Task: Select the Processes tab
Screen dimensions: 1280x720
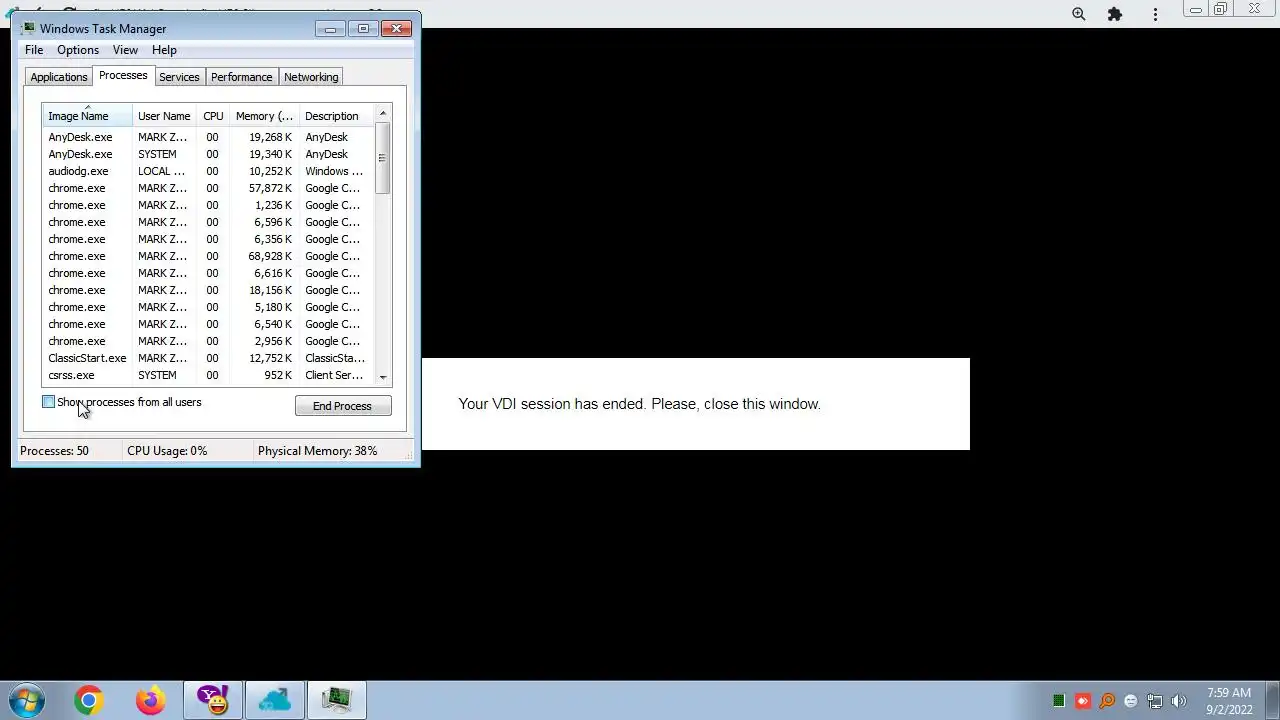Action: coord(123,76)
